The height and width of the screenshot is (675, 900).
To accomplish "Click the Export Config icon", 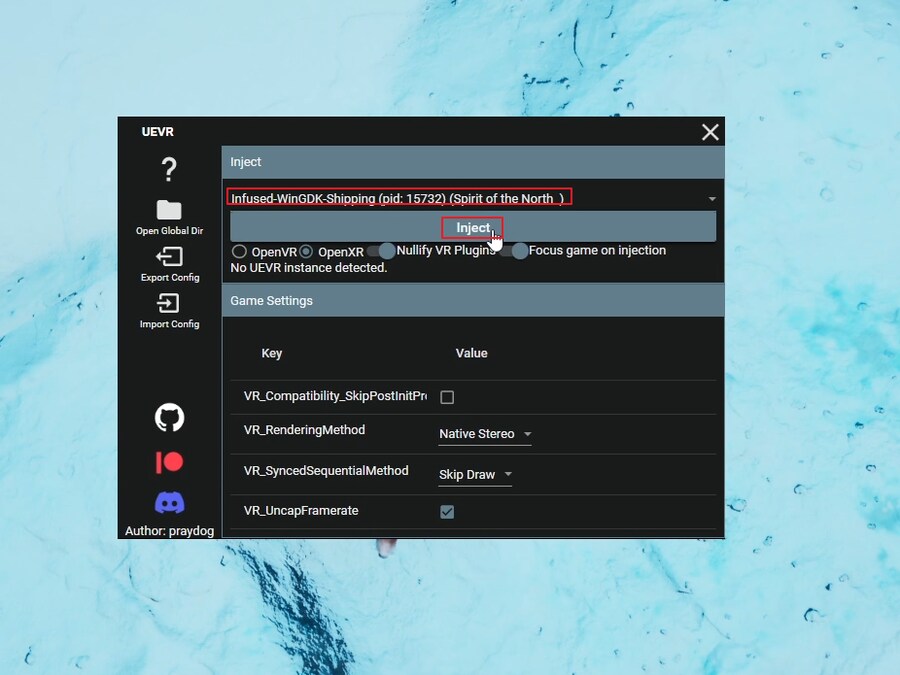I will [169, 257].
